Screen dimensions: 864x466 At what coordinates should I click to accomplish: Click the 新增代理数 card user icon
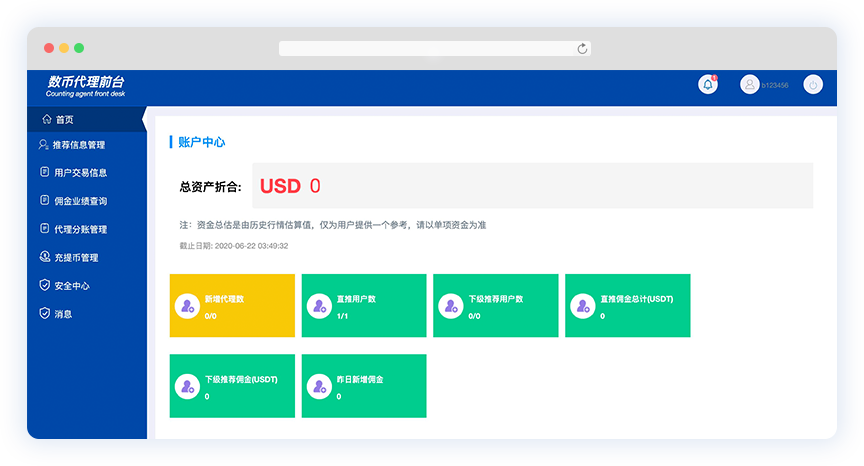pos(187,306)
